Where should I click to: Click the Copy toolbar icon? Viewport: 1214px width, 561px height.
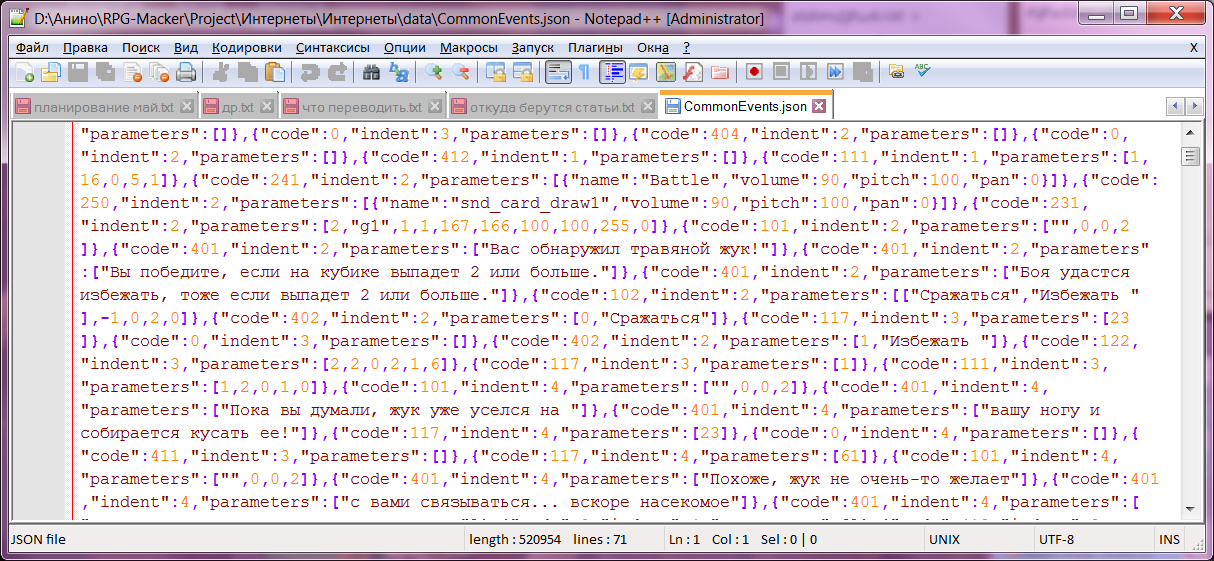(247, 72)
